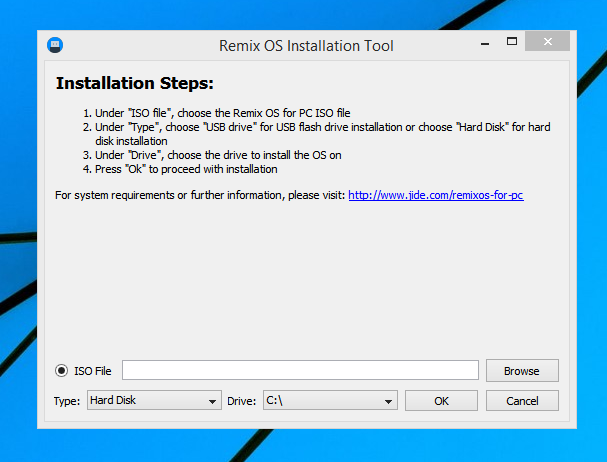The image size is (607, 462).
Task: Expand the Type dropdown showing Hard Disk
Action: pyautogui.click(x=154, y=400)
